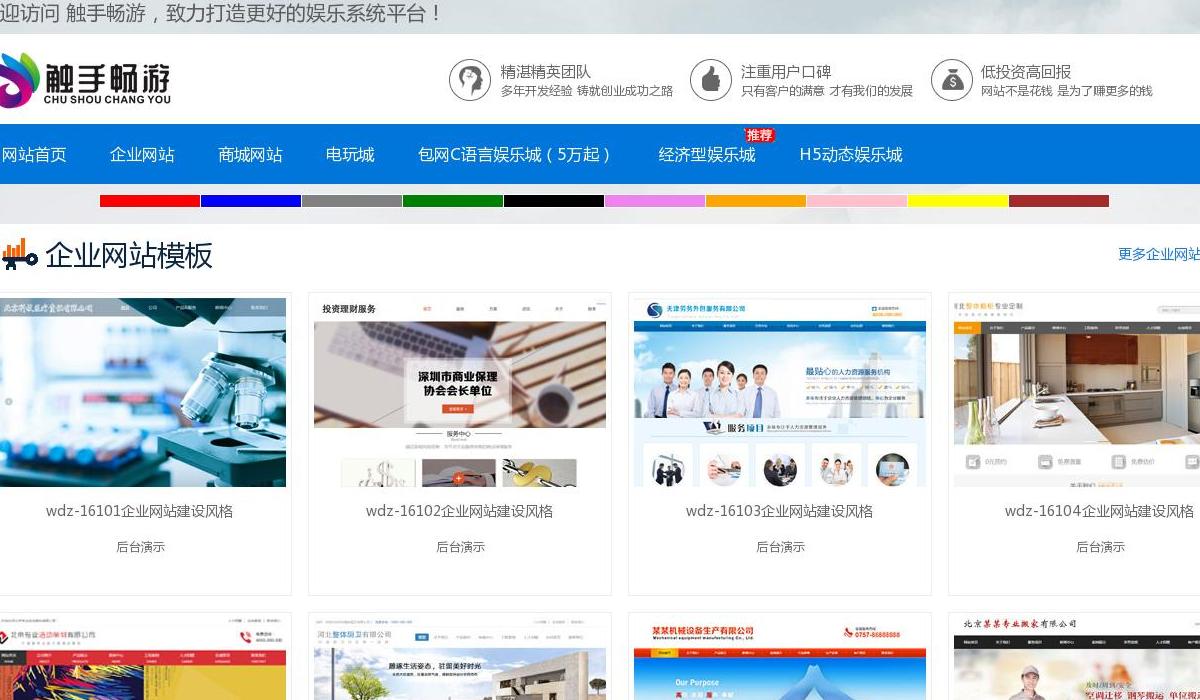1200x700 pixels.
Task: Click the 精湛精英团队 heading text
Action: pyautogui.click(x=546, y=72)
